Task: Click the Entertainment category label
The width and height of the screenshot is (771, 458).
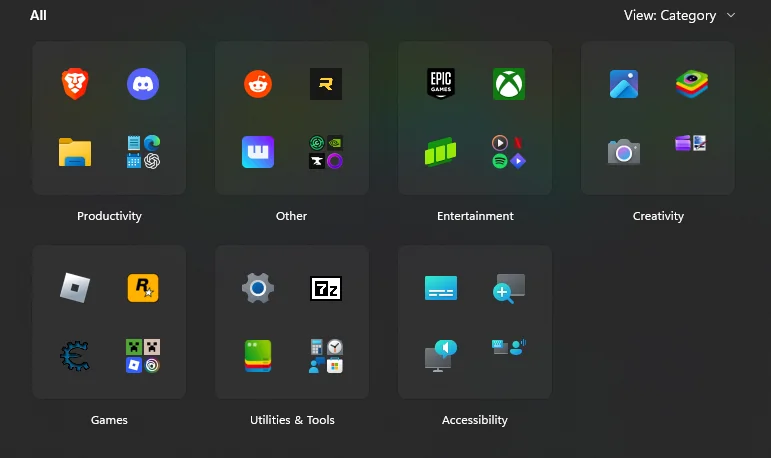Action: (x=475, y=216)
